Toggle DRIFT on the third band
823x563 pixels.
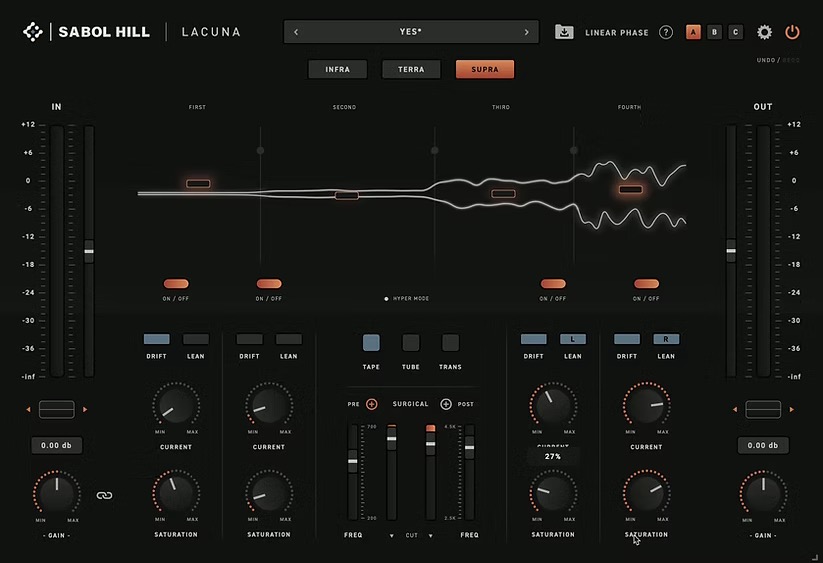click(x=534, y=339)
